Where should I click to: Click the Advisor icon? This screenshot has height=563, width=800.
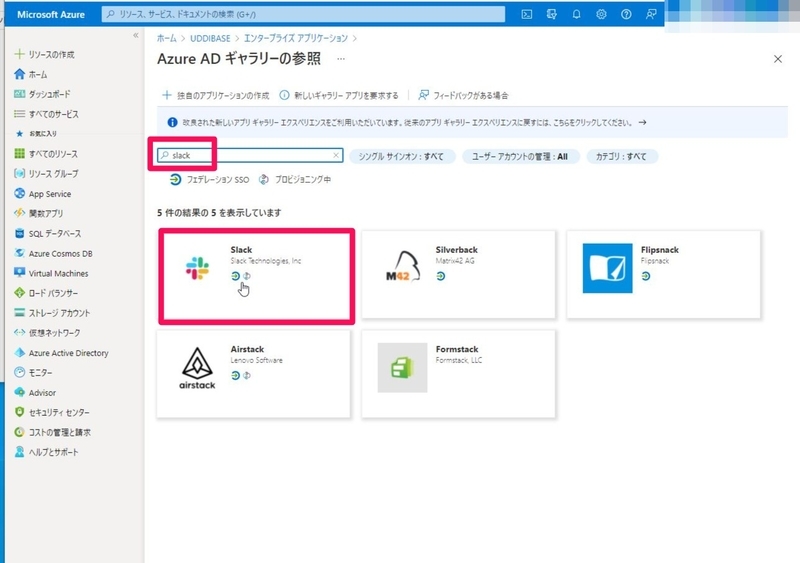[x=19, y=393]
